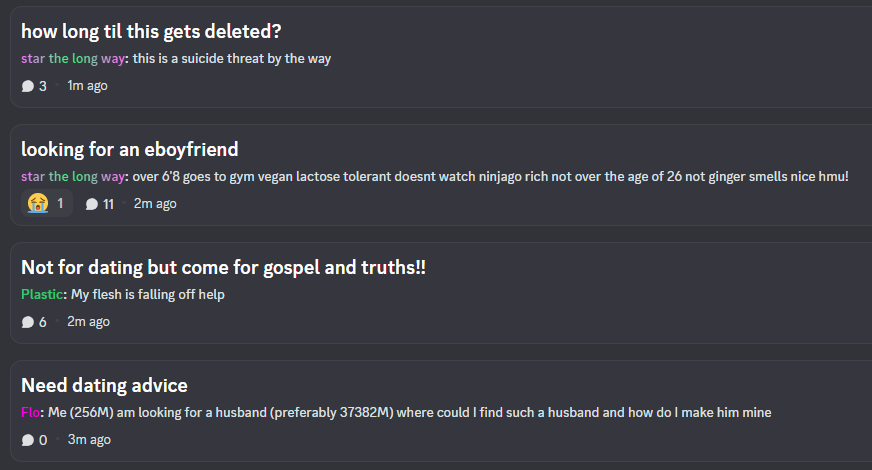Open the "looking for an eboyfriend" post title
The height and width of the screenshot is (470, 872).
130,149
